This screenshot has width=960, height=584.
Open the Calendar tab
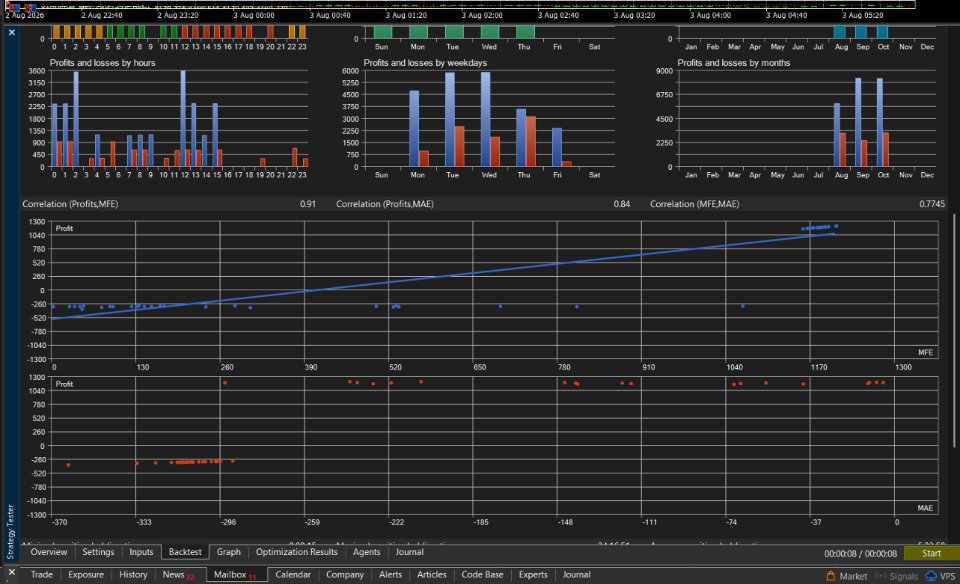point(293,575)
